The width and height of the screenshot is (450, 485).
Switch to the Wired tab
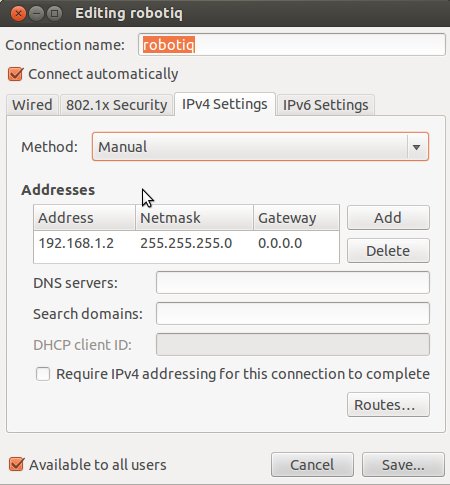(x=32, y=105)
